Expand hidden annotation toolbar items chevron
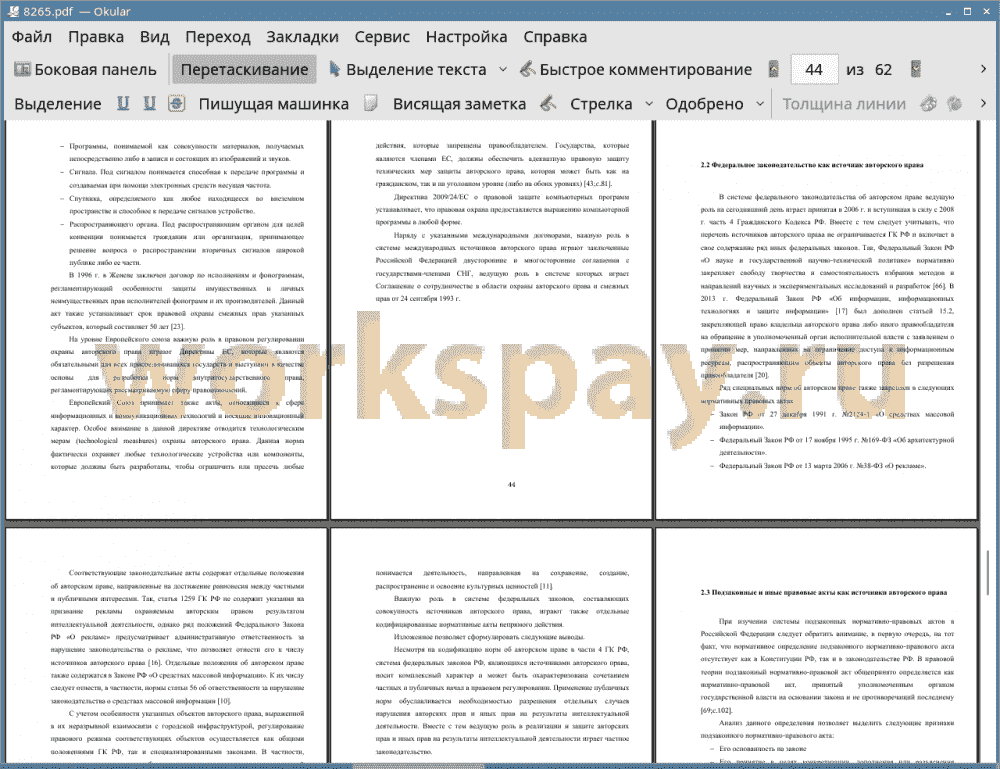 tap(983, 103)
